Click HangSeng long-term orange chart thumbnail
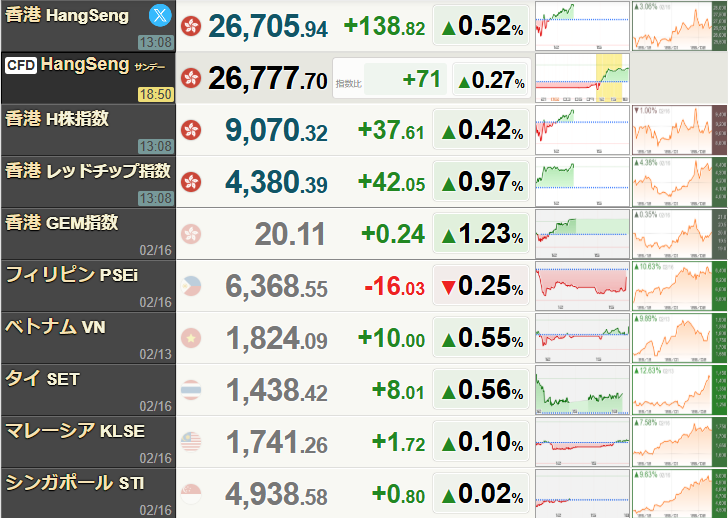This screenshot has height=518, width=728. coord(679,26)
